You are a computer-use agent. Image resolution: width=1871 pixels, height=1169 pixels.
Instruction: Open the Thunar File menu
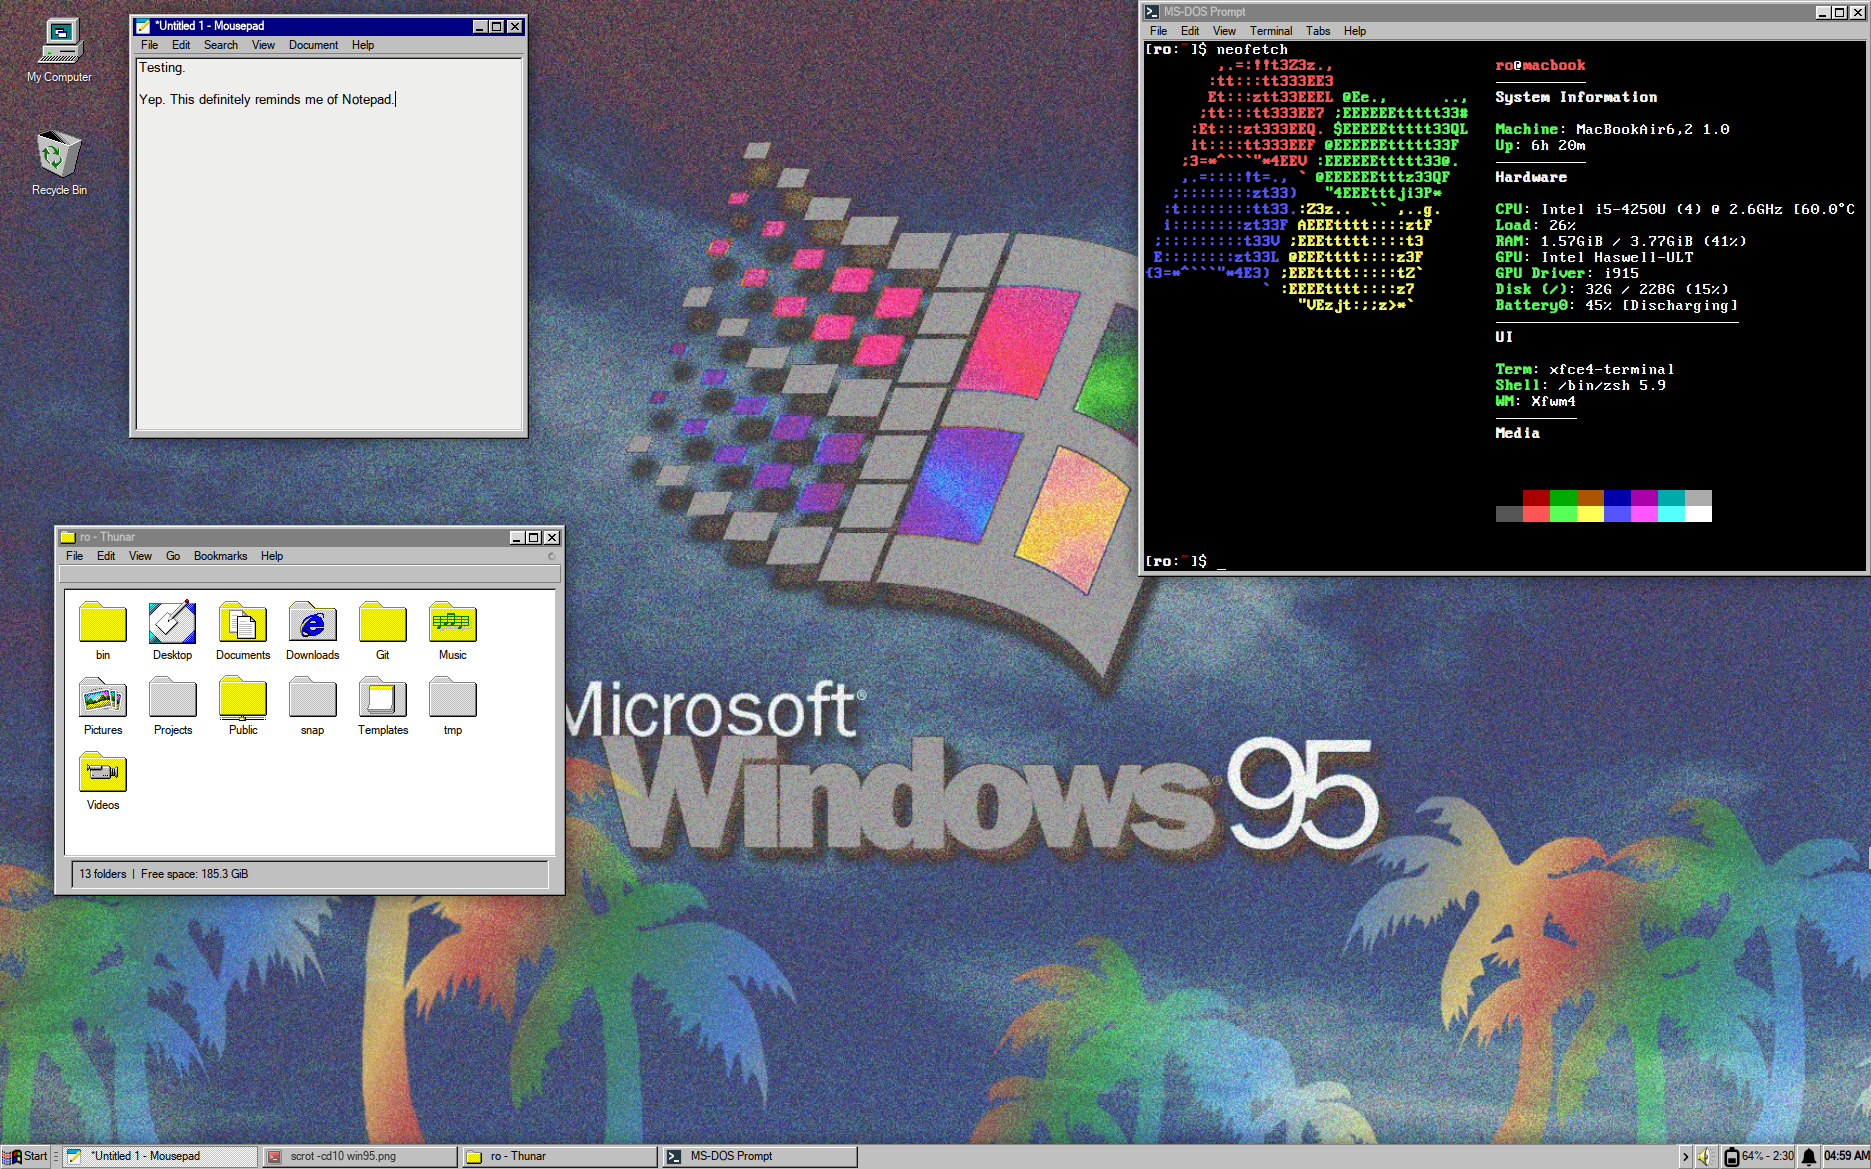click(75, 556)
